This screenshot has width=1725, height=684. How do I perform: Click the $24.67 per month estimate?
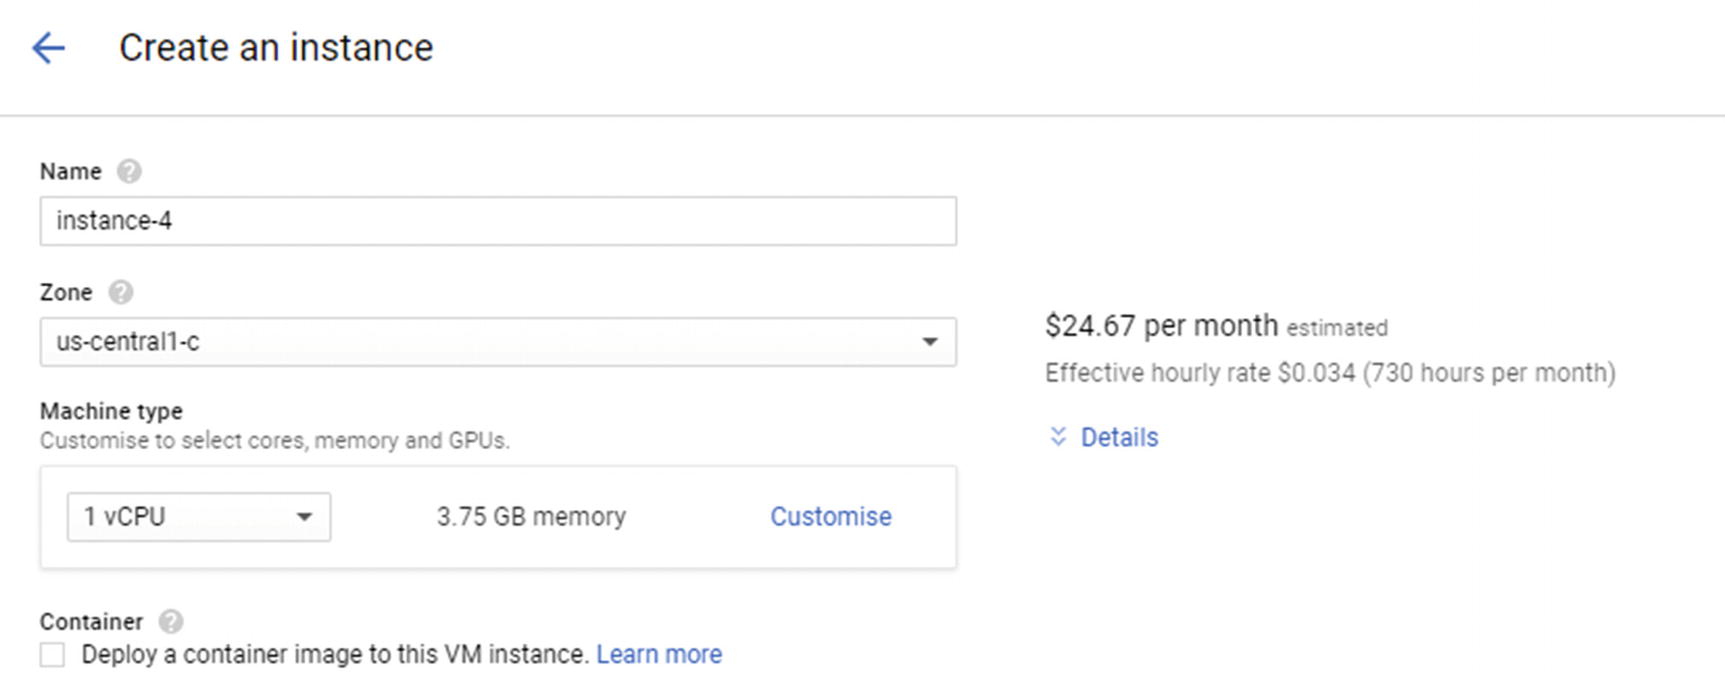[x=1161, y=326]
